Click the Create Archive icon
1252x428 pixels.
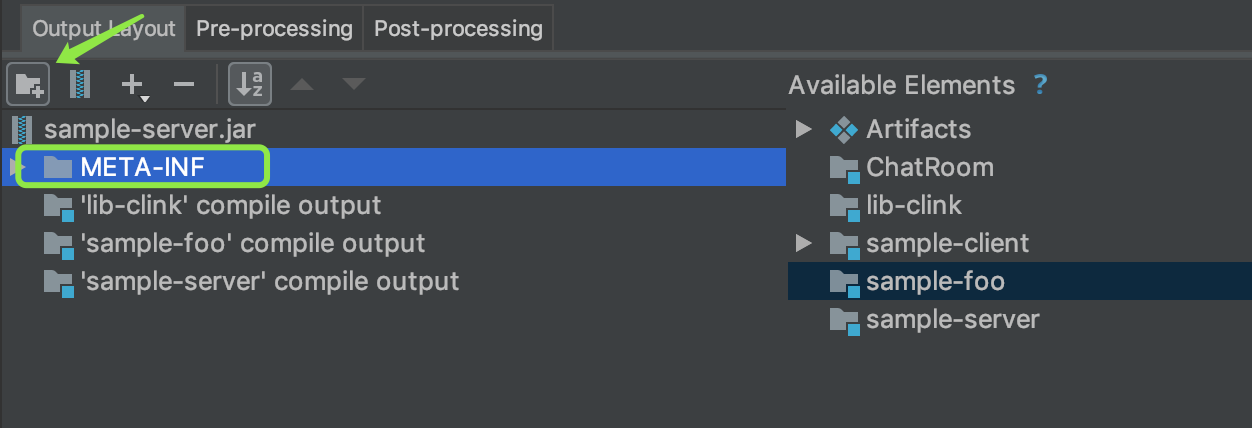[80, 85]
